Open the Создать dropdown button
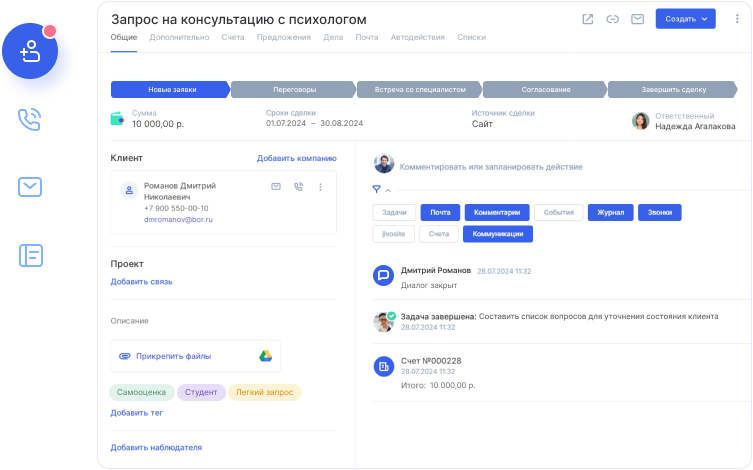 tap(686, 19)
